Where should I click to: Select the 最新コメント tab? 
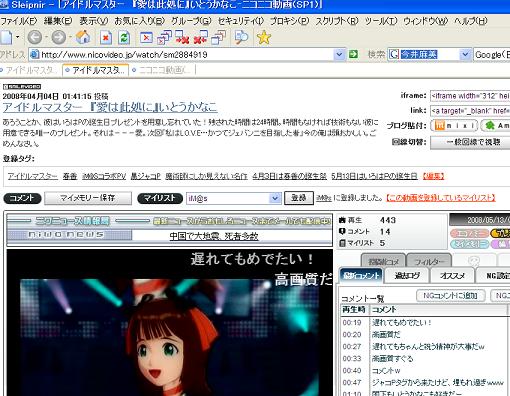[361, 276]
